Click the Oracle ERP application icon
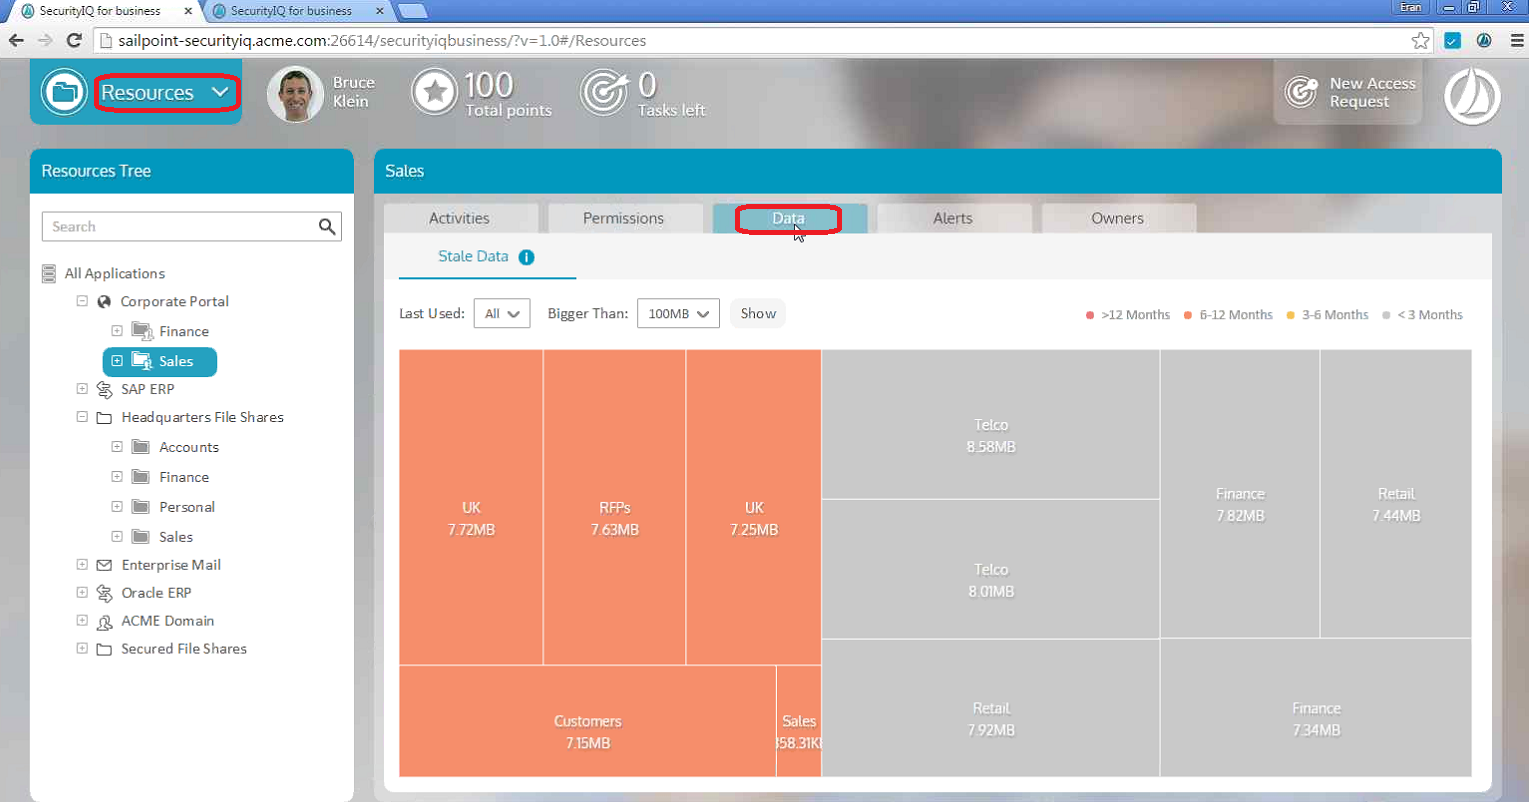 pos(104,593)
